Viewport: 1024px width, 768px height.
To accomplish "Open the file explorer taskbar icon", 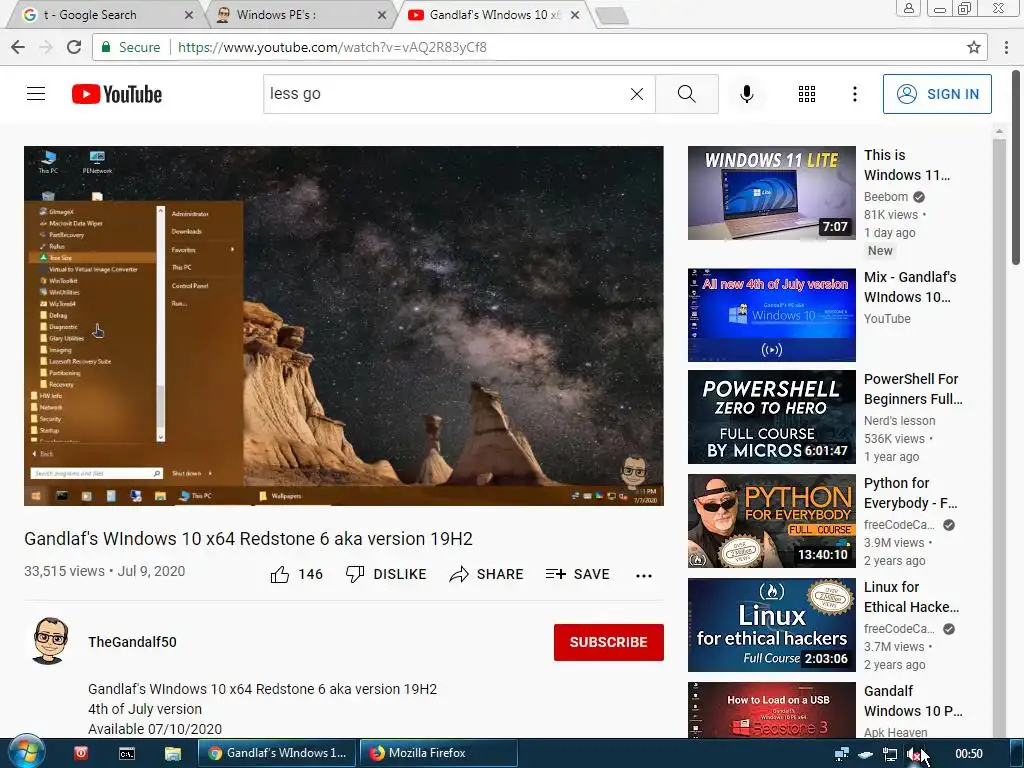I will (172, 754).
